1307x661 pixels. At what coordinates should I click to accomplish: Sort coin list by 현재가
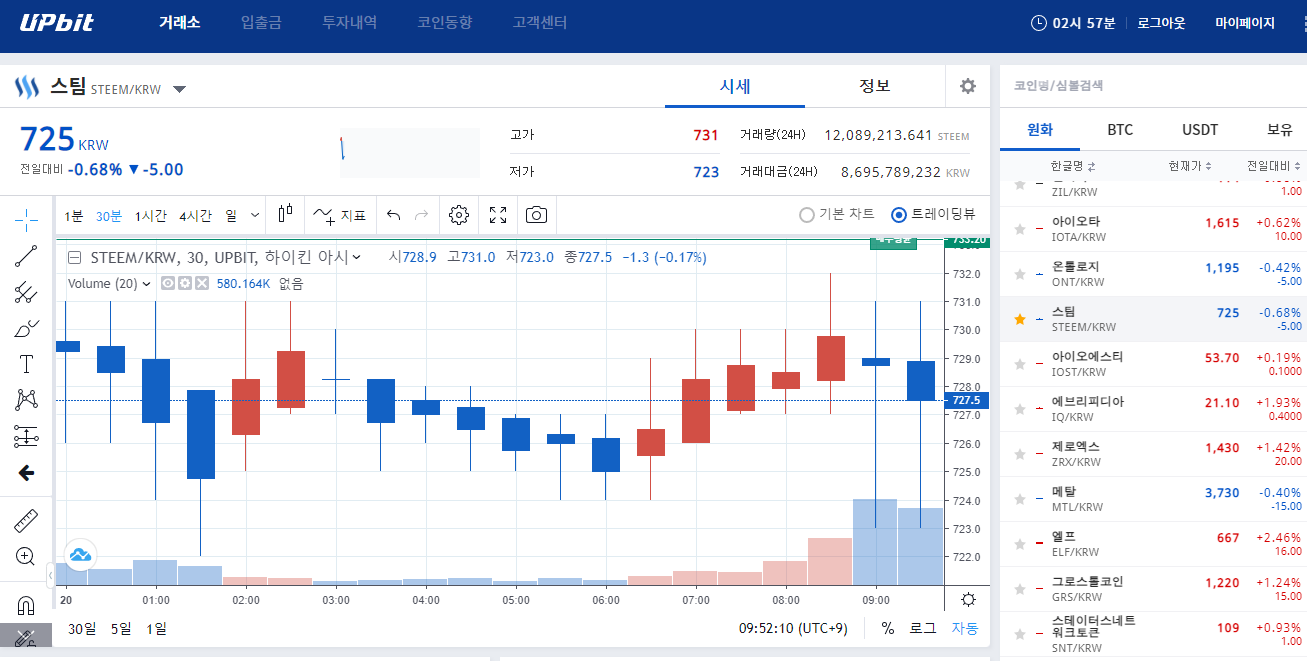click(1190, 166)
